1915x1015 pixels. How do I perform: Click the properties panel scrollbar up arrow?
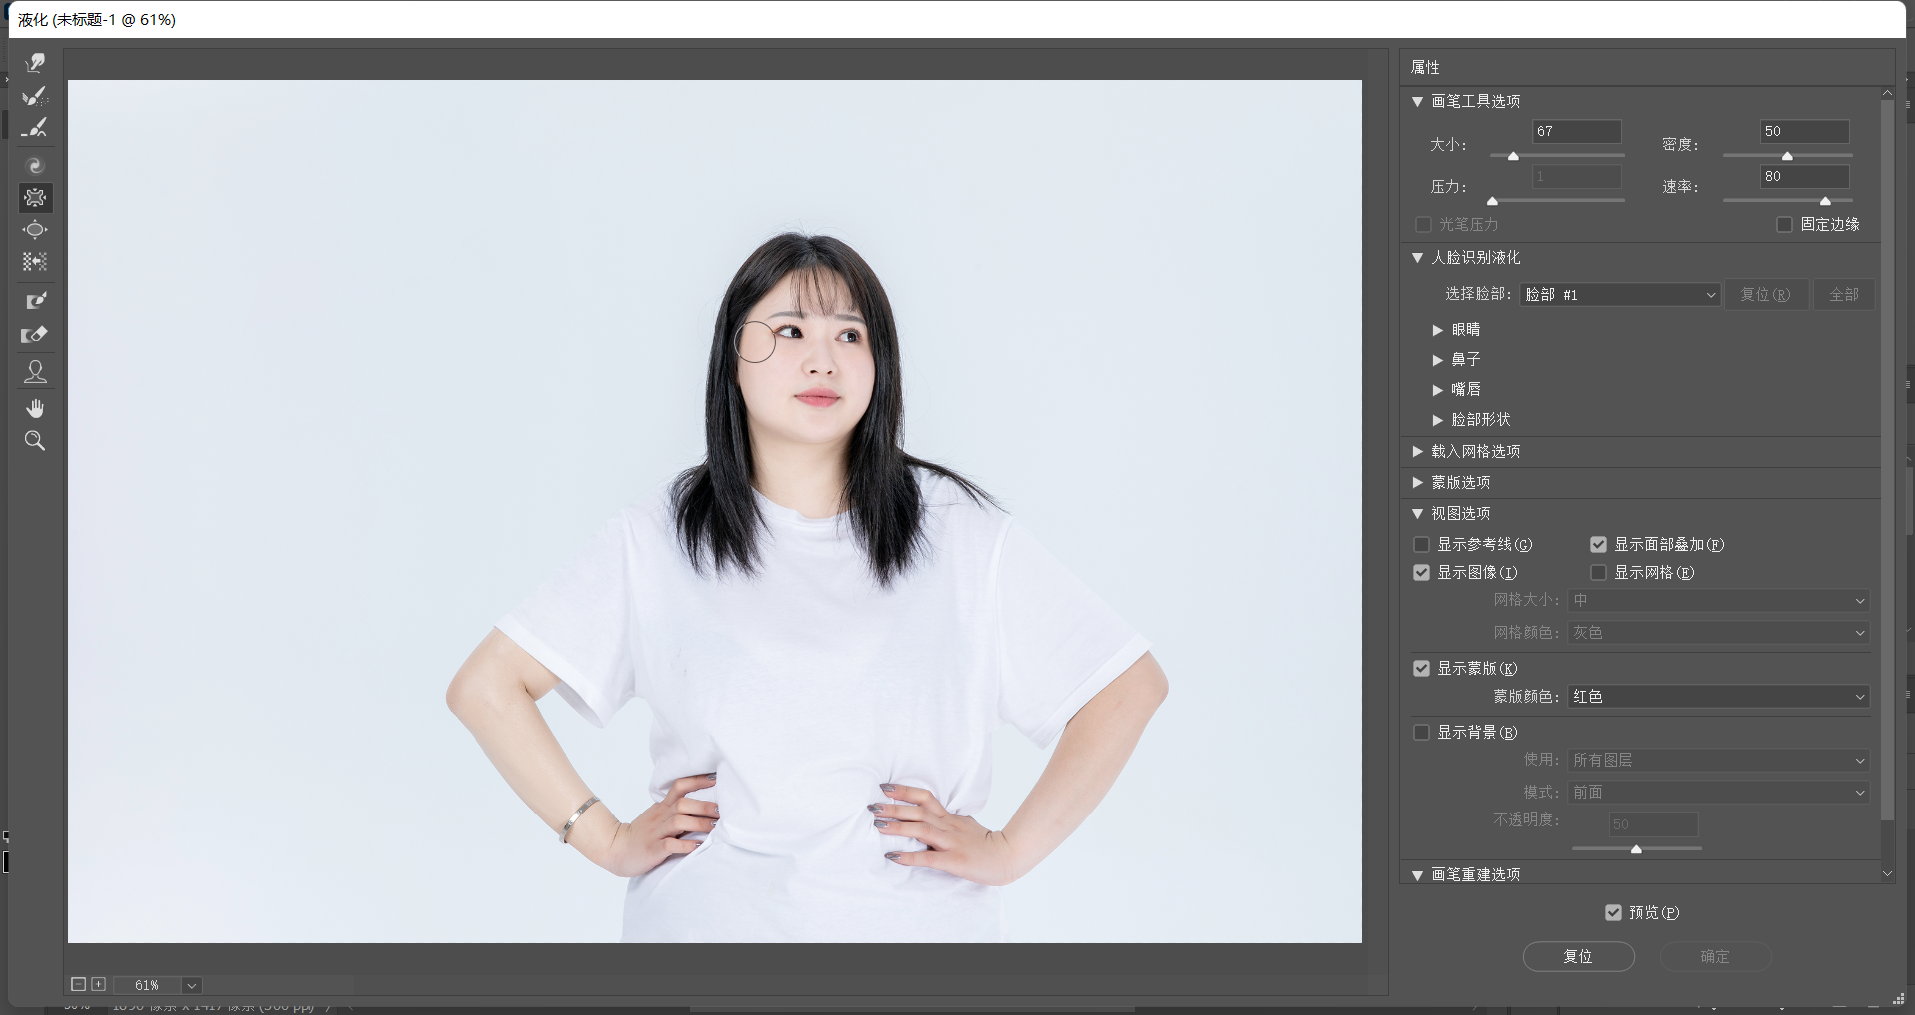pyautogui.click(x=1887, y=94)
